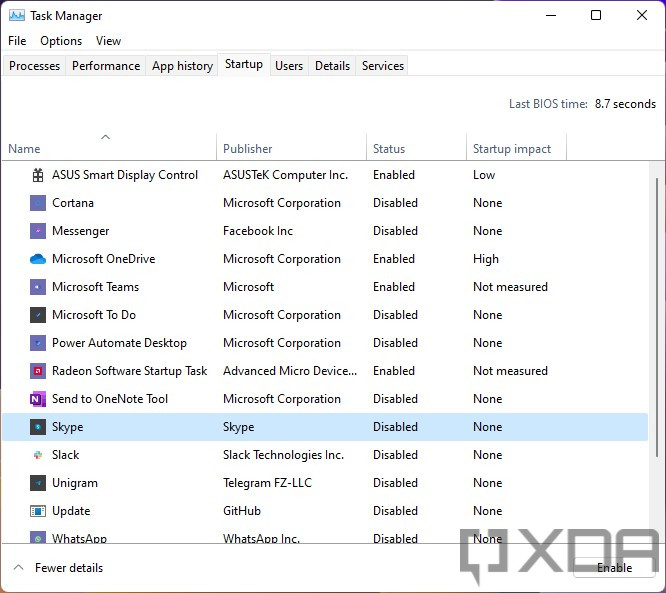Click the vertical scrollbar of the startup list

pos(657,319)
